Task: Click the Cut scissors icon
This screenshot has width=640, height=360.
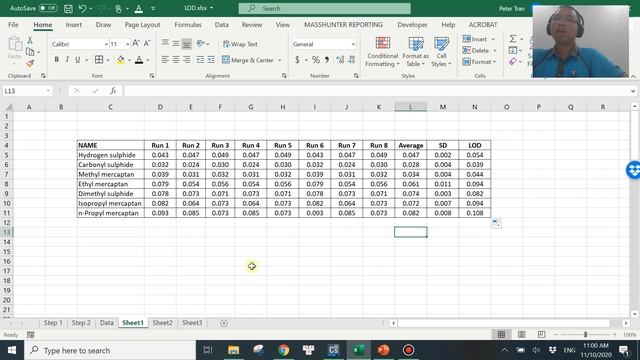Action: tap(30, 40)
